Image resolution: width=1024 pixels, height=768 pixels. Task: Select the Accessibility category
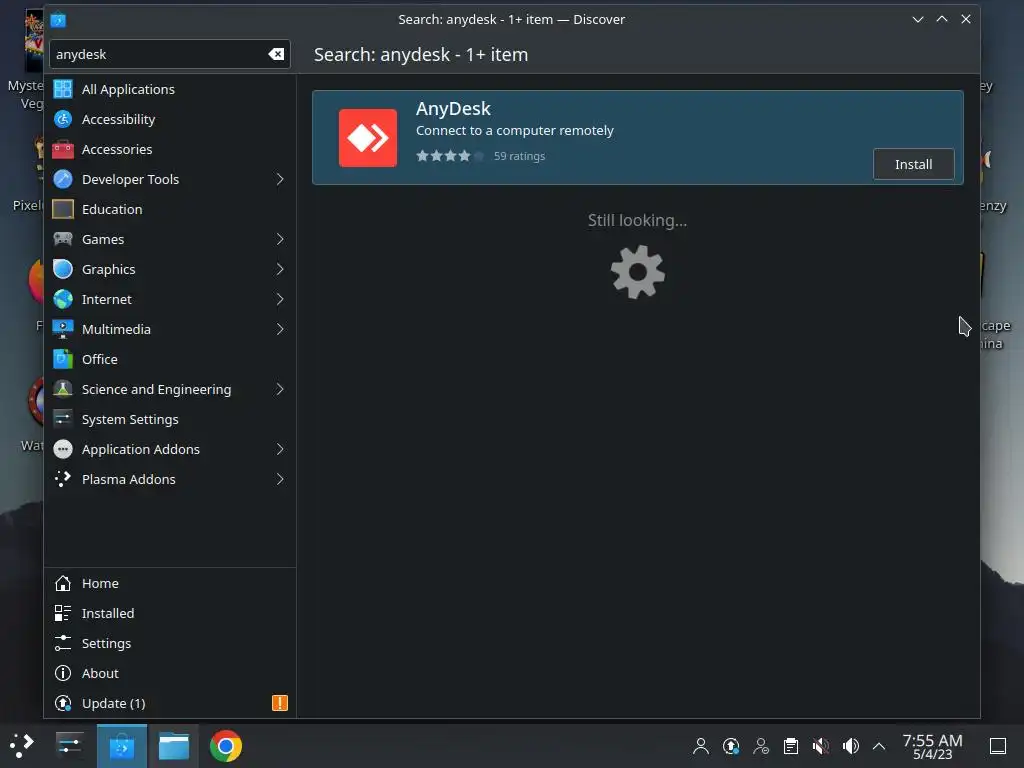170,119
